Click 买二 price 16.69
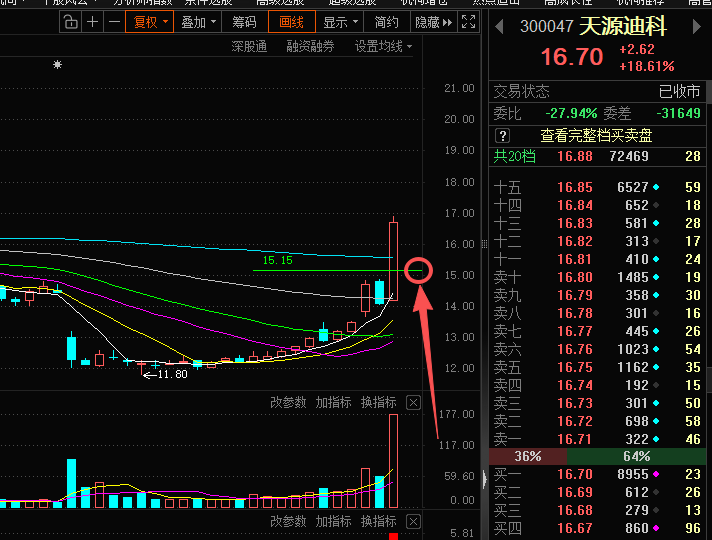Viewport: 712px width, 540px height. (x=575, y=492)
